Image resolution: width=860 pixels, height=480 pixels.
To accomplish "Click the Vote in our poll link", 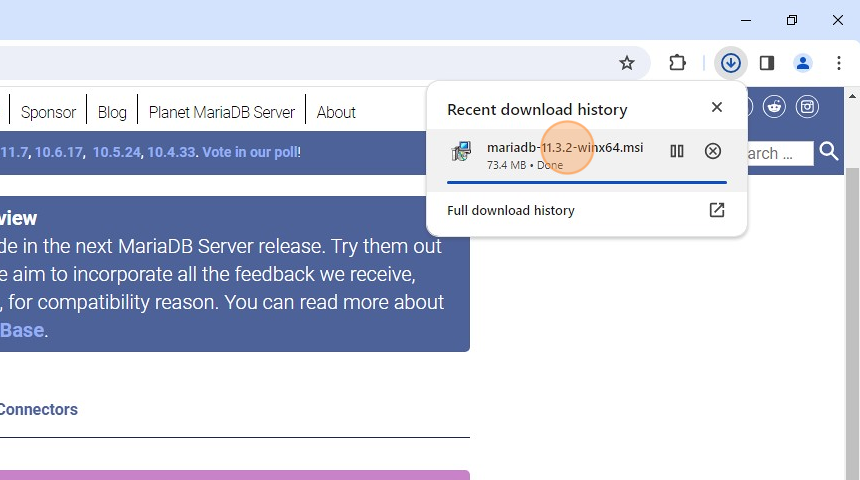I will pyautogui.click(x=250, y=152).
